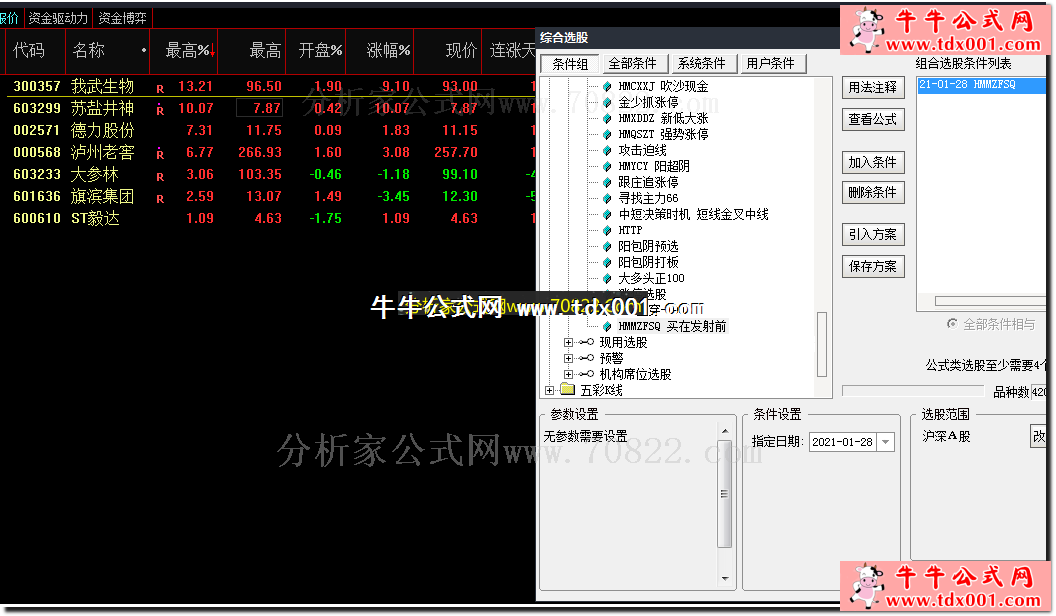Screen dimensions: 1056x616
Task: Switch to the 系统条件 tab
Action: pyautogui.click(x=702, y=63)
